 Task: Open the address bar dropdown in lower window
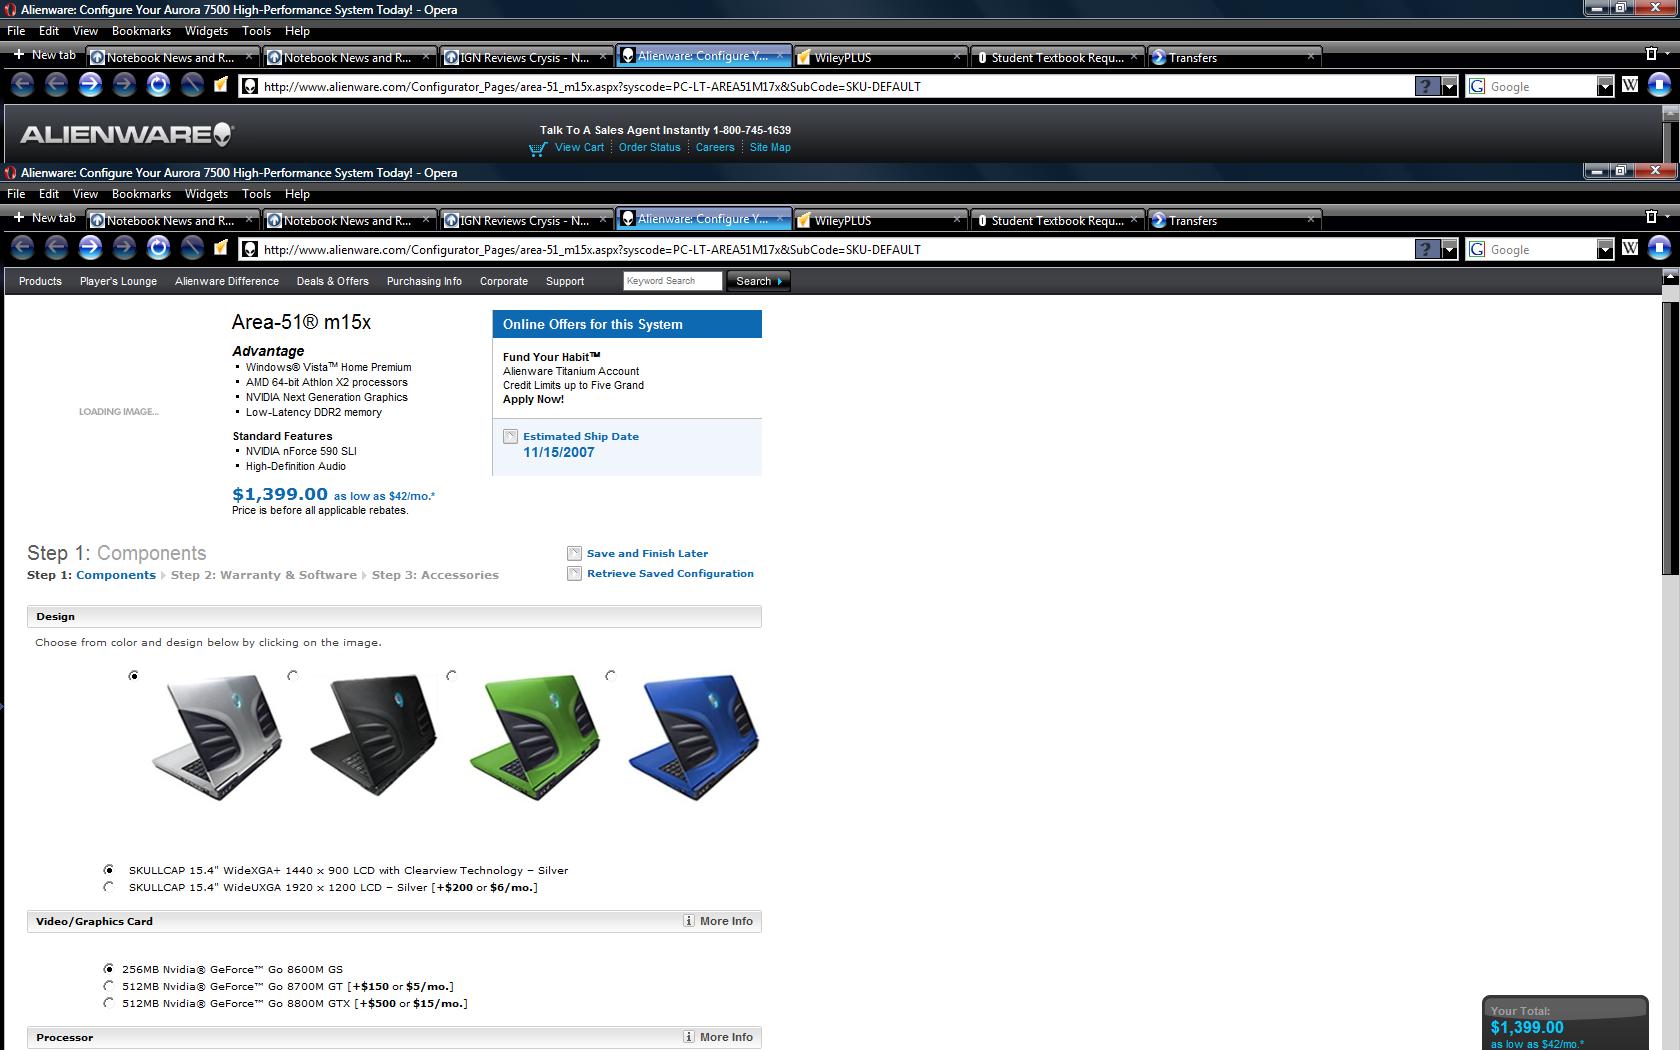tap(1449, 249)
